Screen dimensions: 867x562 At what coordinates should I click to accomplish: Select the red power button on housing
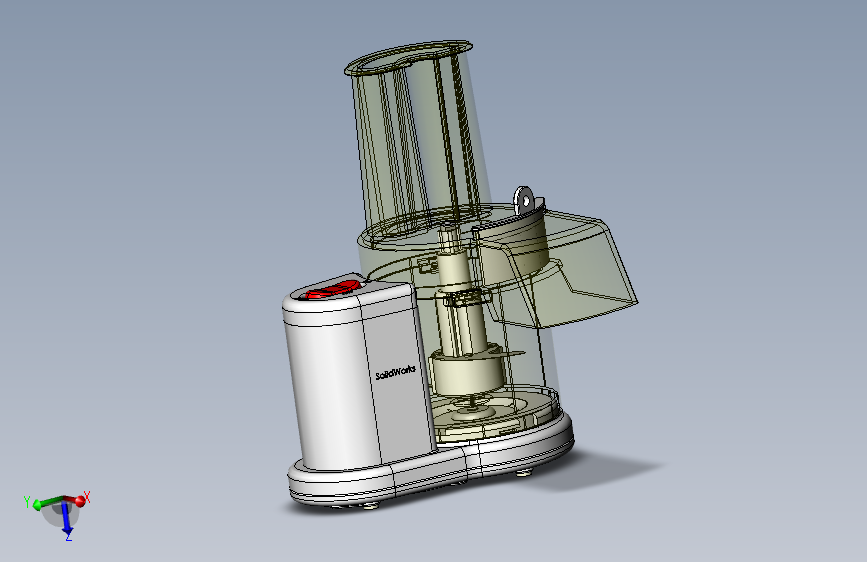click(331, 289)
